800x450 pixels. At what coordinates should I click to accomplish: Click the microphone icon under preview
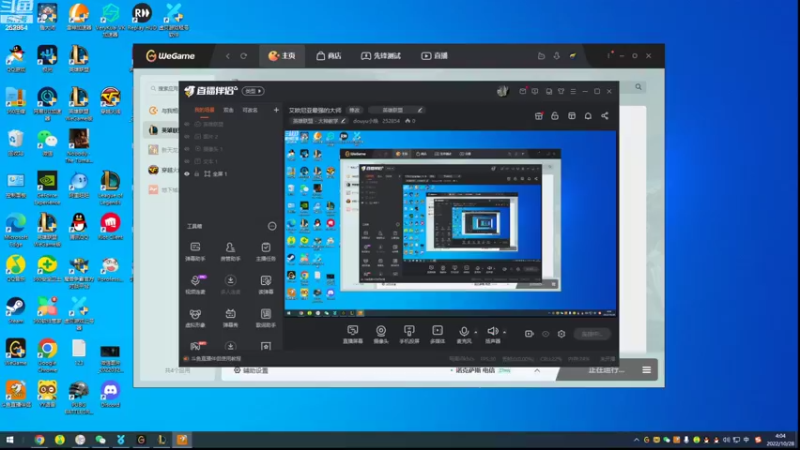(464, 332)
